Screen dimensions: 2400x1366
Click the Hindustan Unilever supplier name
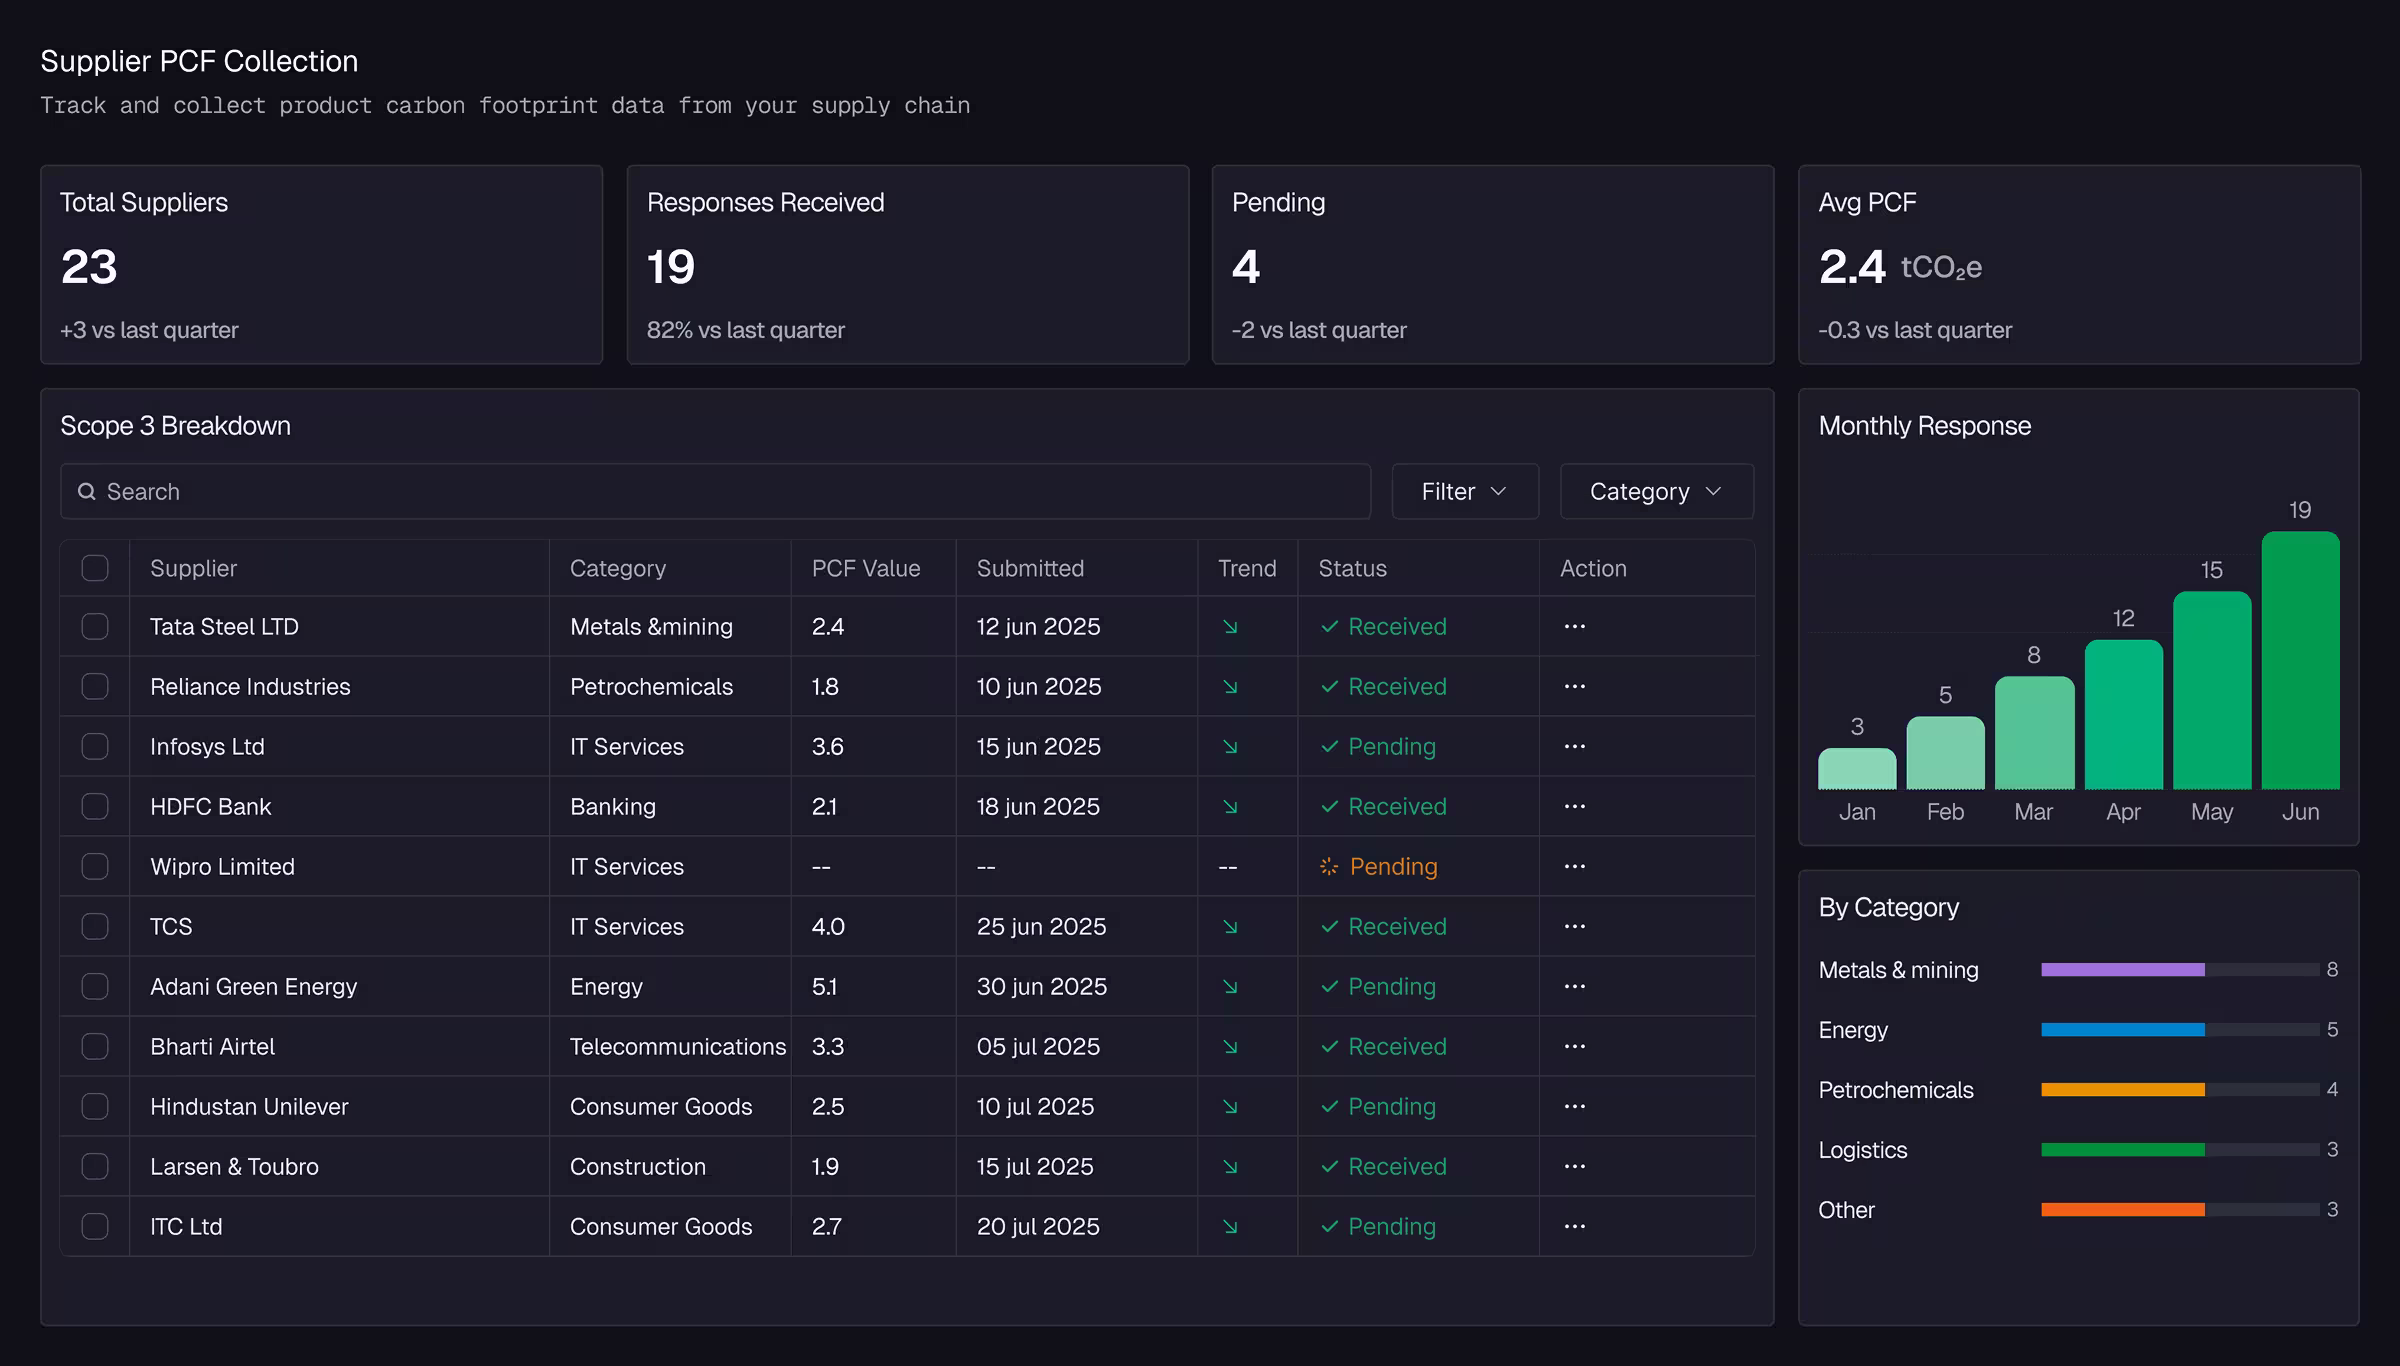(249, 1106)
